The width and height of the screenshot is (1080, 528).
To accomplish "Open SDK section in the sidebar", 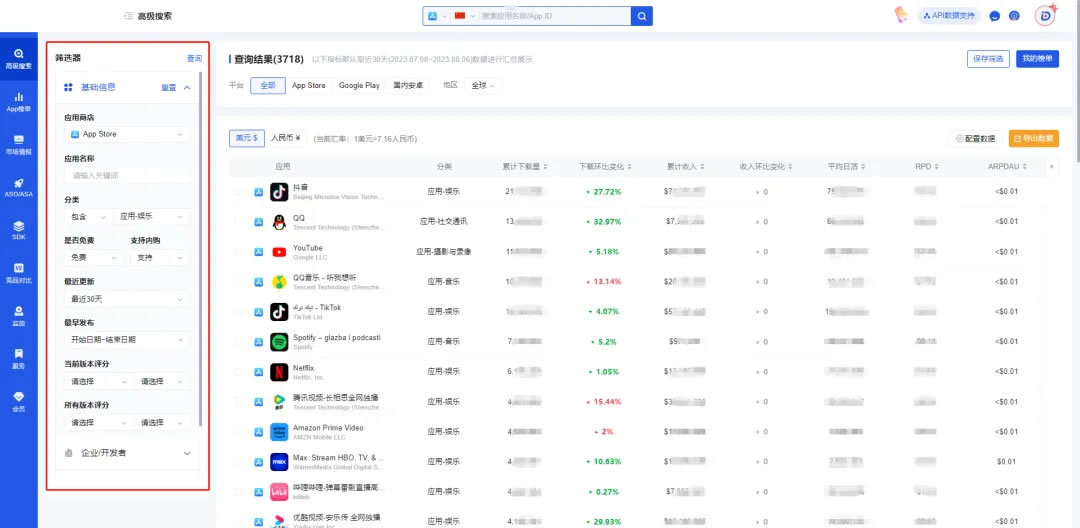I will pos(19,230).
